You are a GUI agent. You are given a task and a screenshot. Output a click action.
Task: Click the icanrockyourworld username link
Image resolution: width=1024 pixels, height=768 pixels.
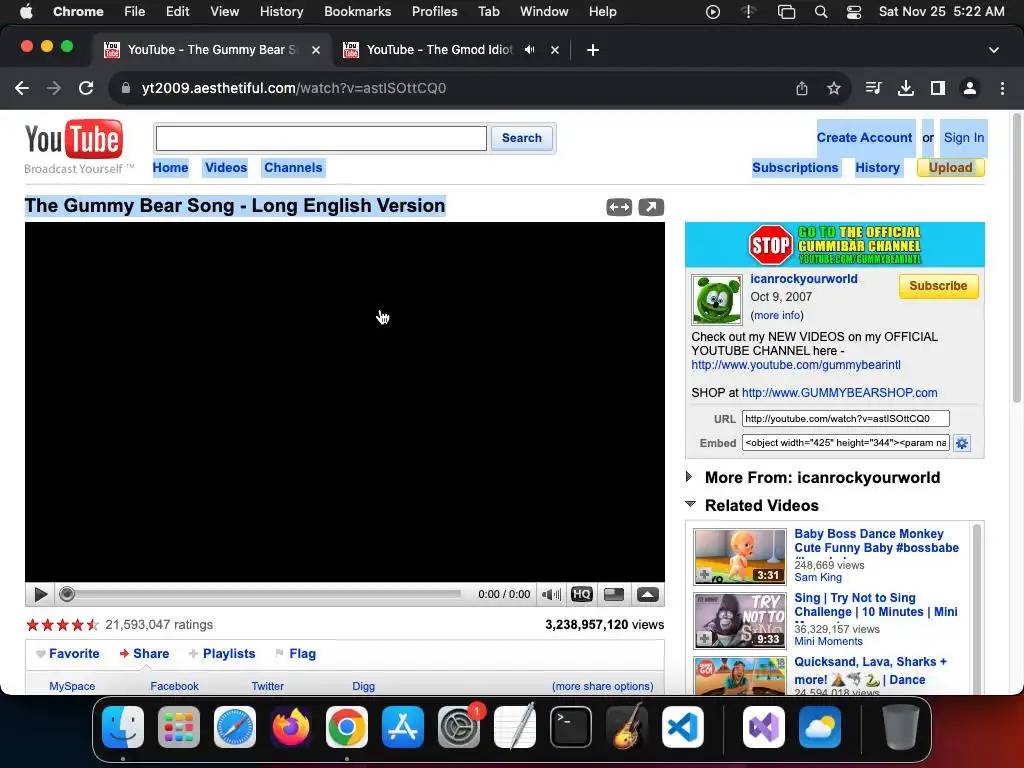click(x=804, y=279)
